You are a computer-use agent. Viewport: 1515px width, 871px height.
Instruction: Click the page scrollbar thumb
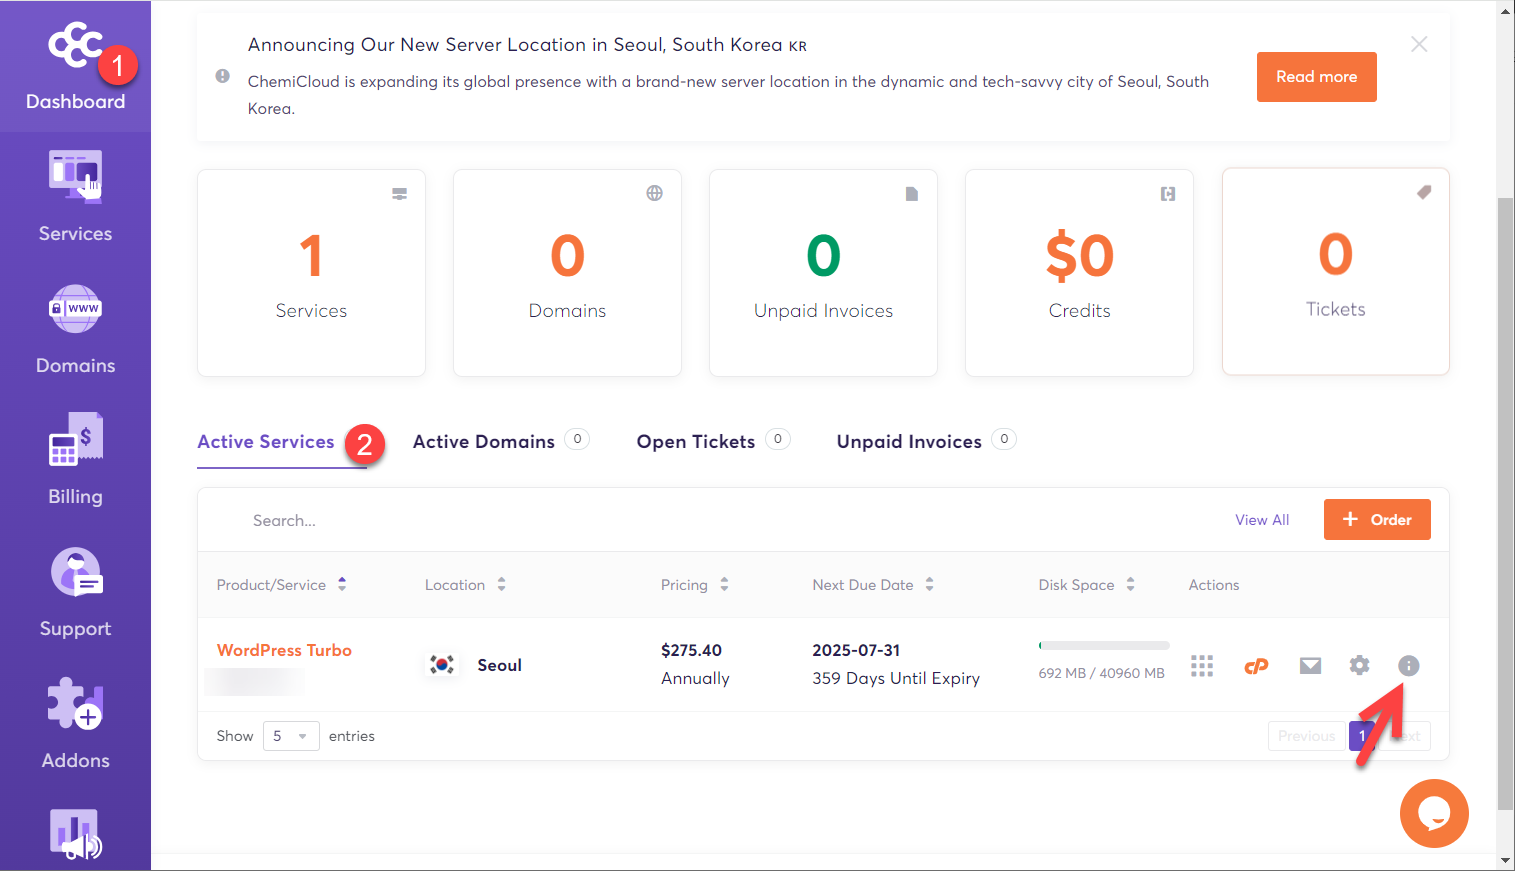(x=1506, y=504)
